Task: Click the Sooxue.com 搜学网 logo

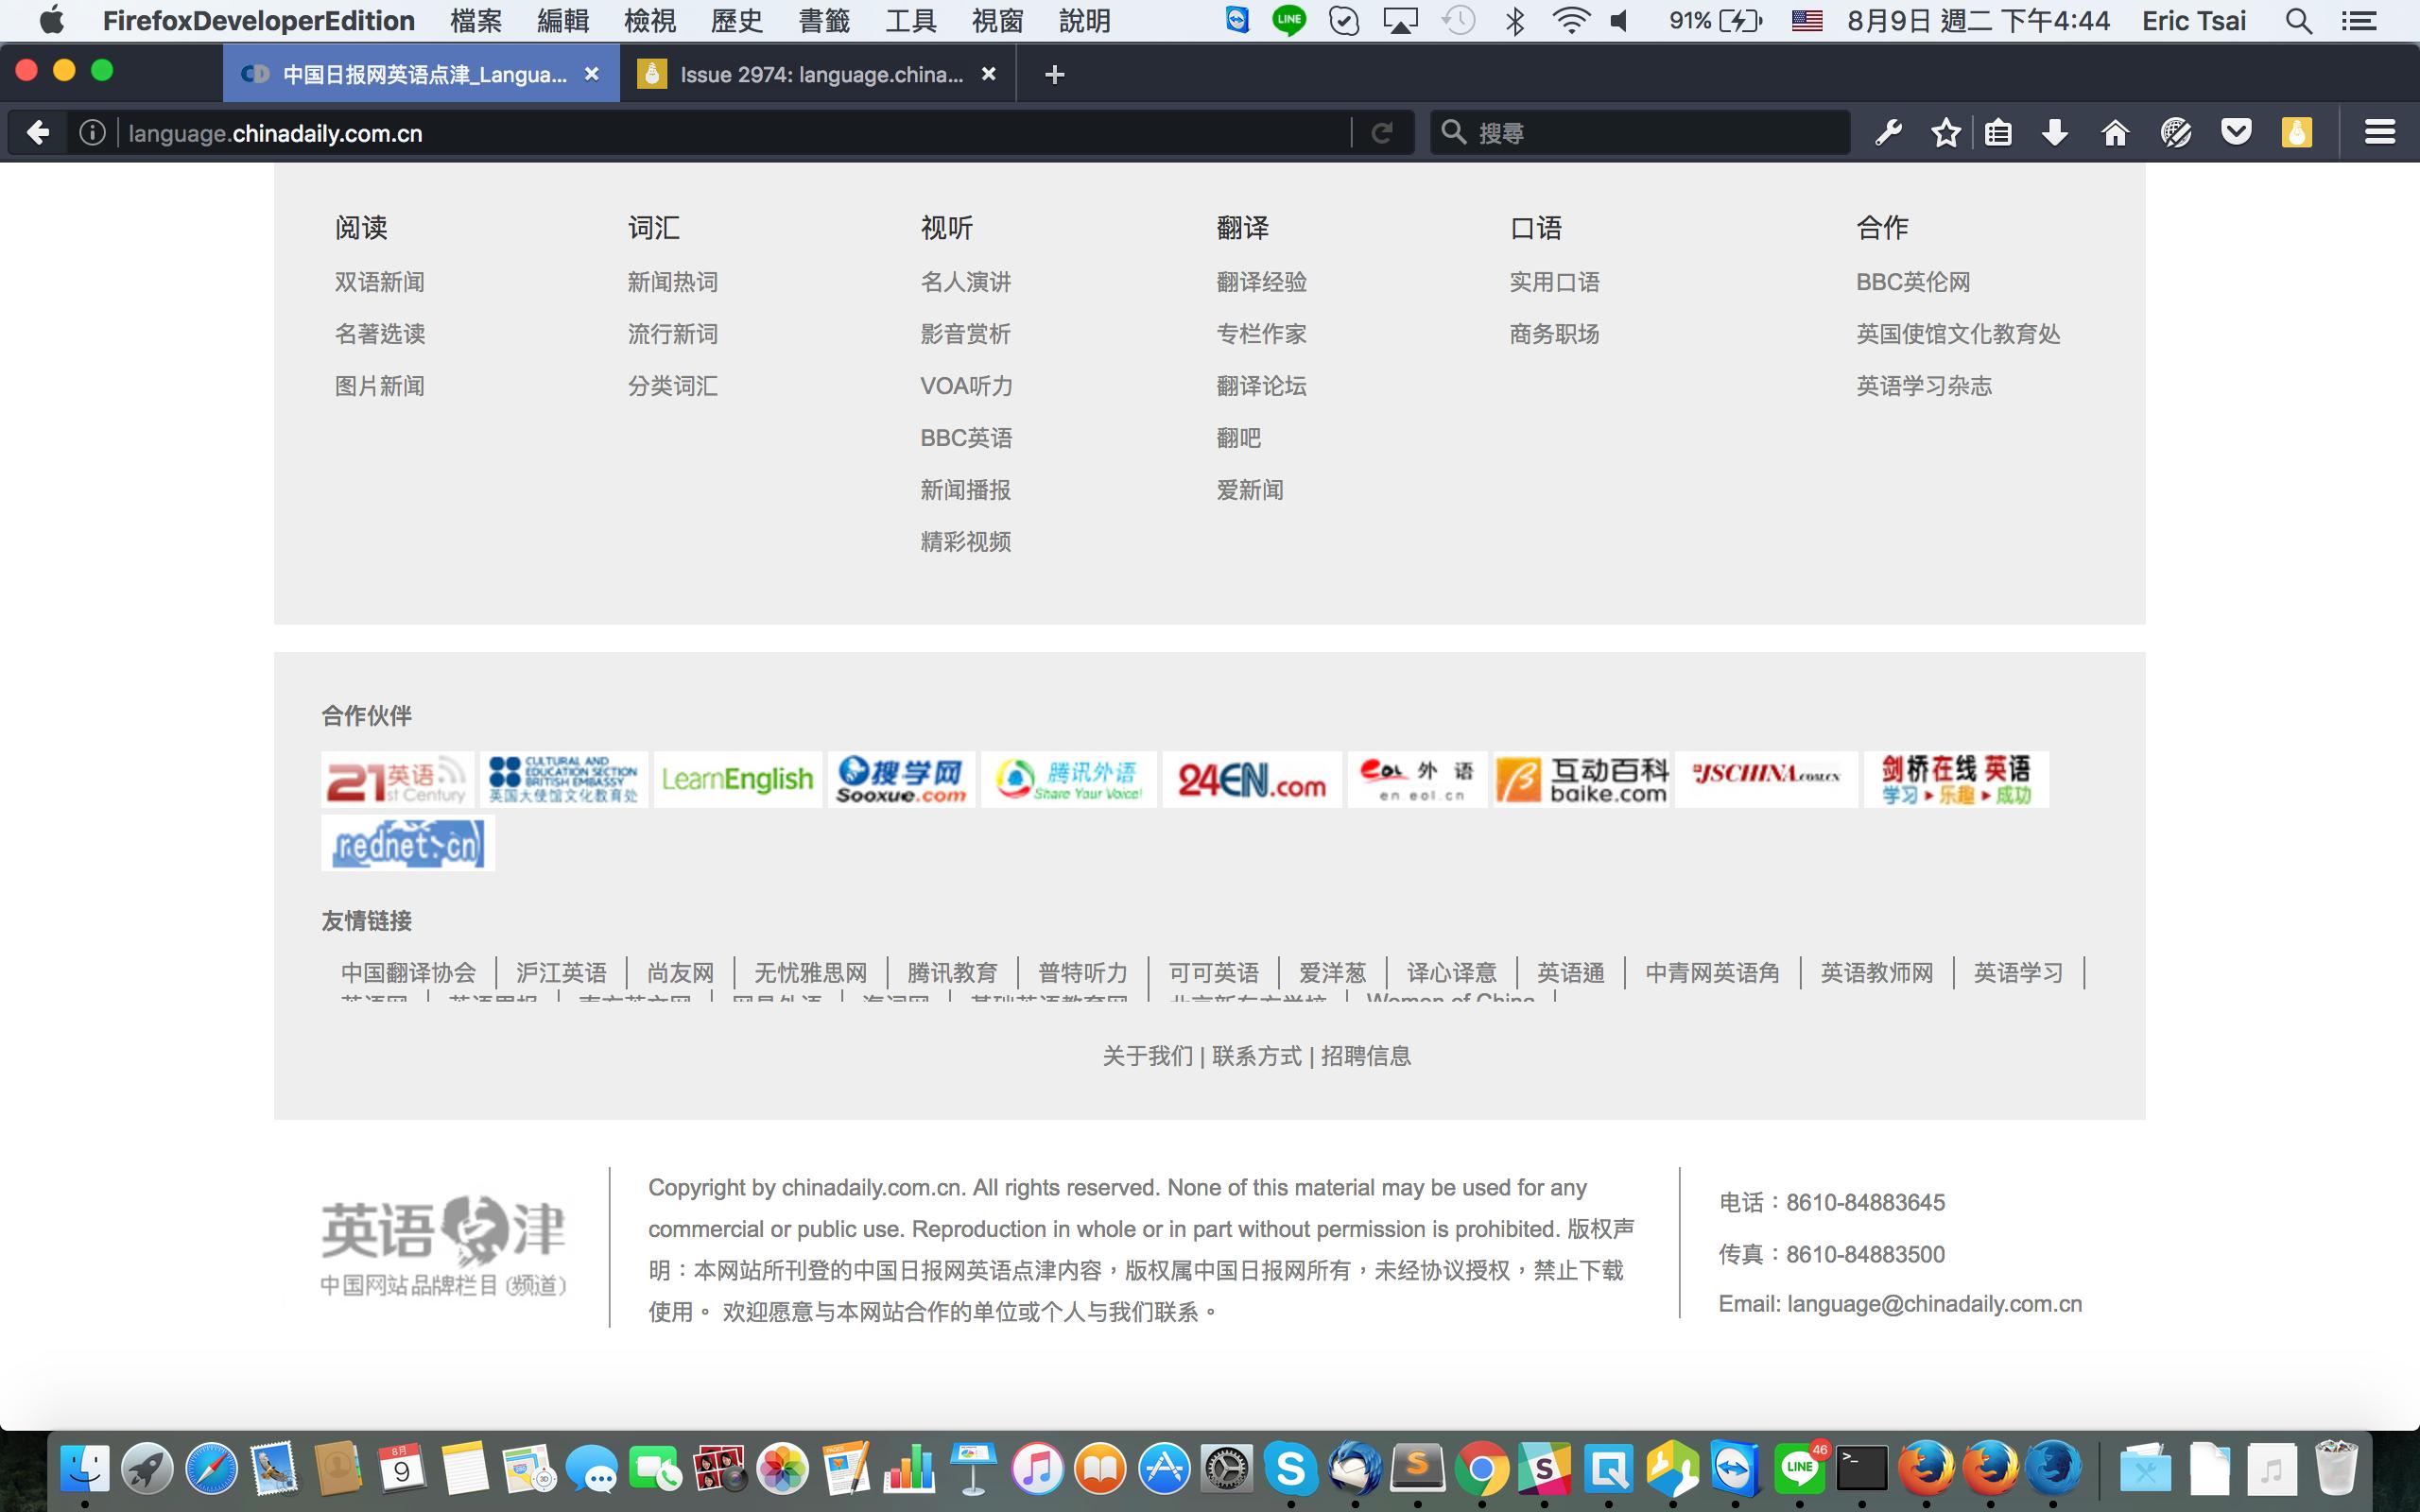Action: (x=901, y=779)
